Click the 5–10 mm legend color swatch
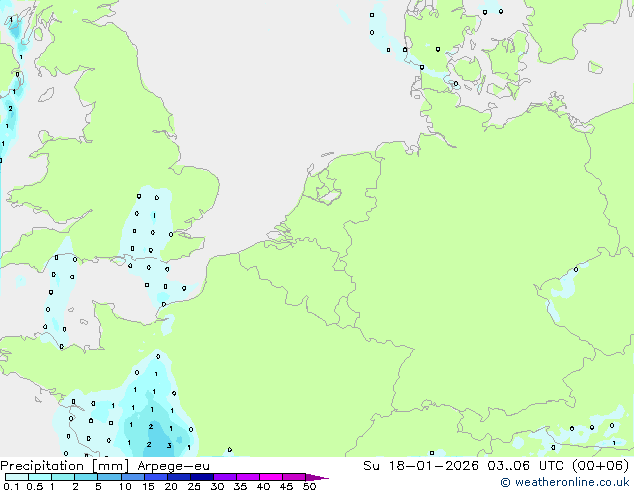The width and height of the screenshot is (634, 490). click(x=109, y=477)
